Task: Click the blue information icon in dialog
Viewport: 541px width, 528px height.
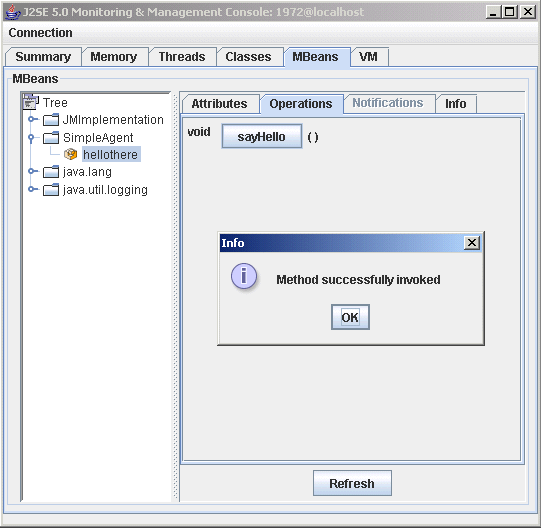Action: [244, 276]
